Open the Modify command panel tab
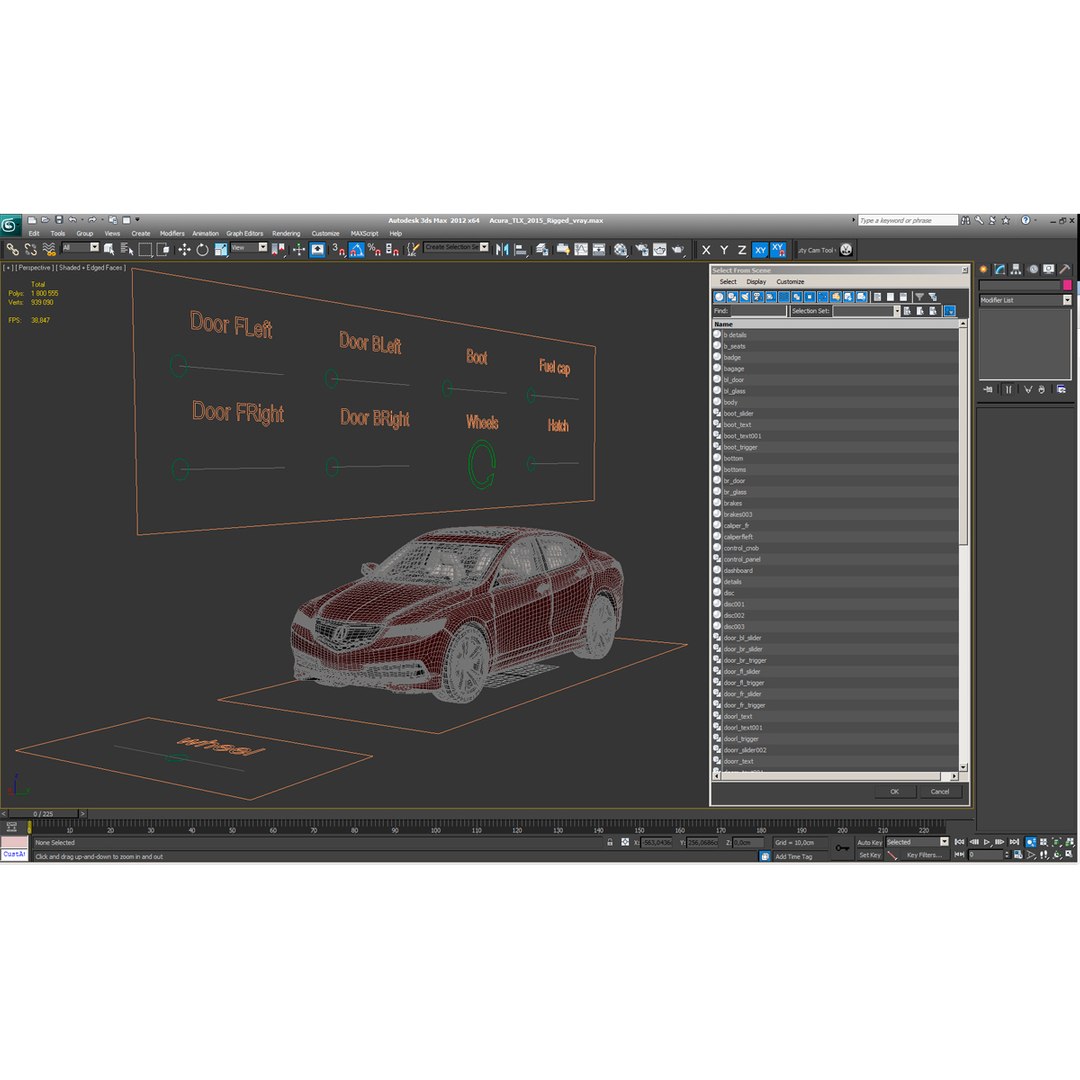The height and width of the screenshot is (1080, 1080). 1000,269
